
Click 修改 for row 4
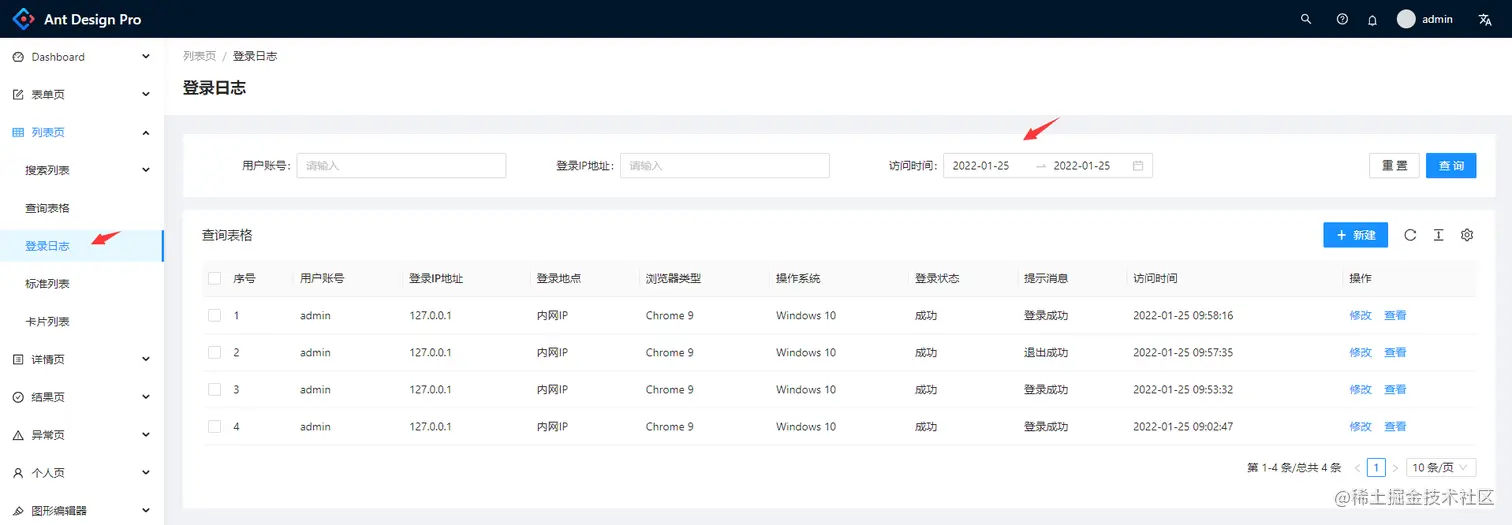1360,426
